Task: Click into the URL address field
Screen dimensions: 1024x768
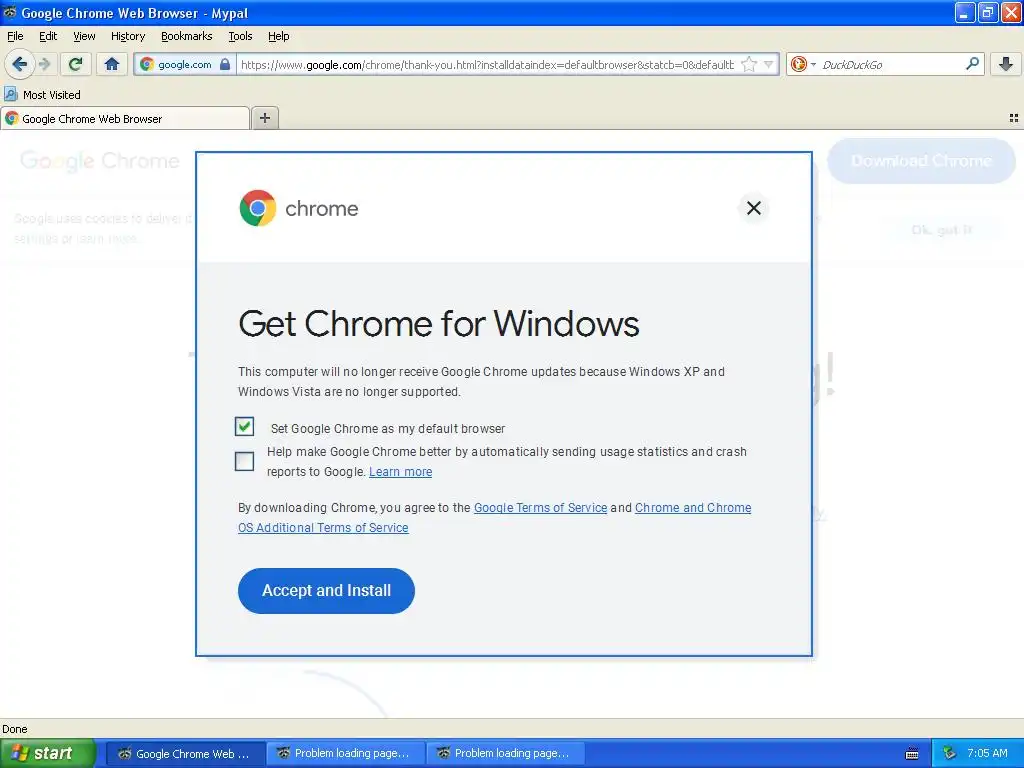Action: tap(487, 64)
